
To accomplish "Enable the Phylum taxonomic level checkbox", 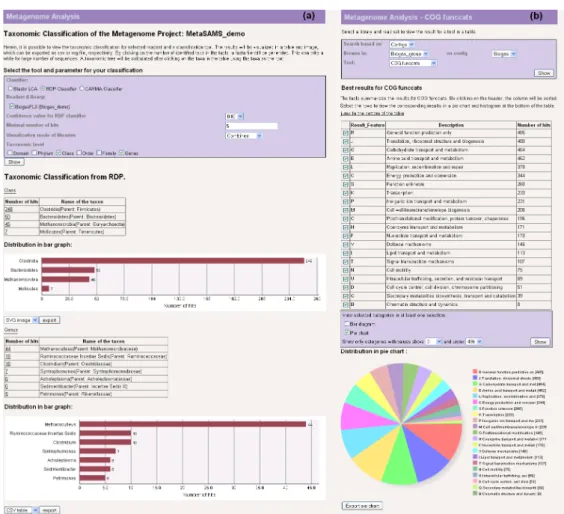I will pos(34,153).
